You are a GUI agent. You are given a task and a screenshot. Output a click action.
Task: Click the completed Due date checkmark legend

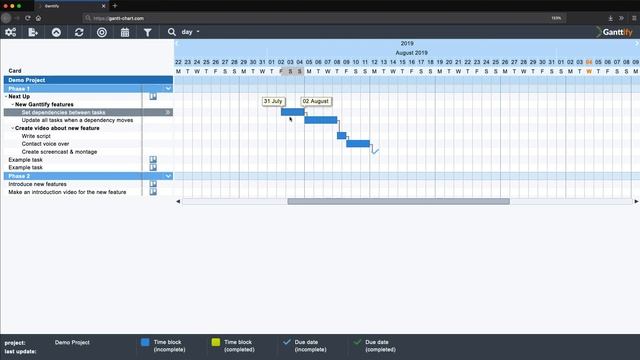click(x=358, y=342)
